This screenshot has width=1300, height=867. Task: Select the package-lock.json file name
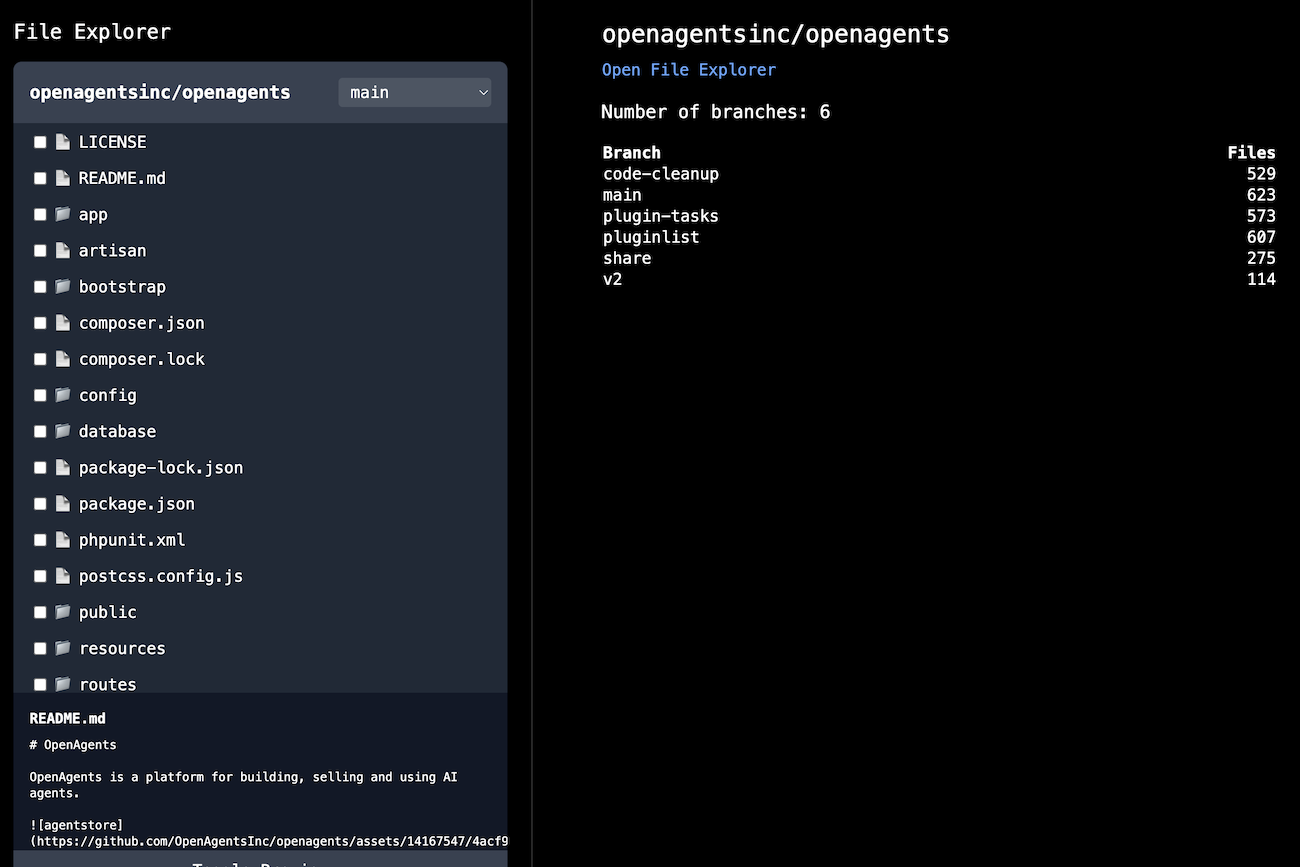160,467
